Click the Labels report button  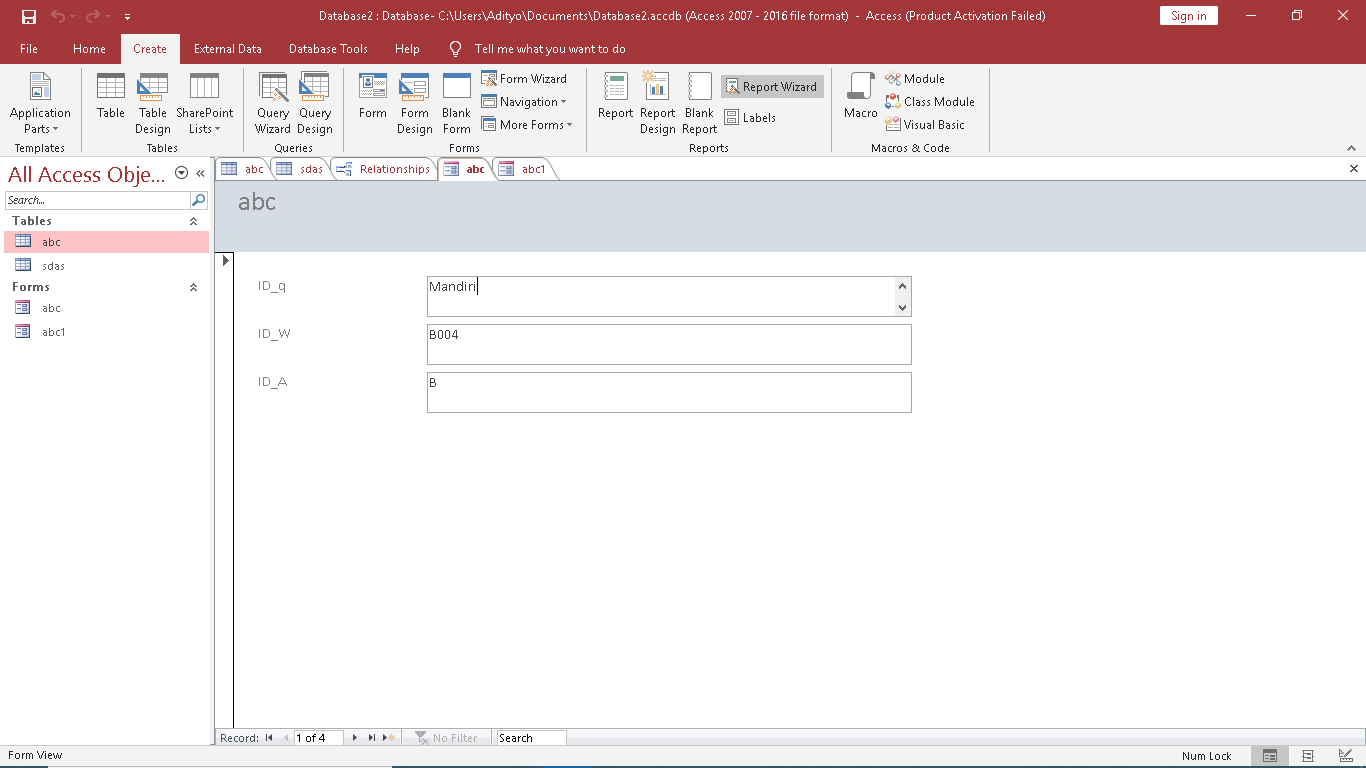750,118
